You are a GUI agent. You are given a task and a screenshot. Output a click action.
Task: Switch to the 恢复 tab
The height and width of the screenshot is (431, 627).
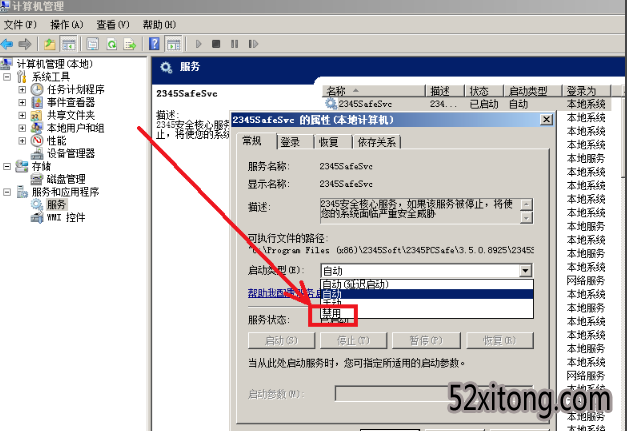333,142
